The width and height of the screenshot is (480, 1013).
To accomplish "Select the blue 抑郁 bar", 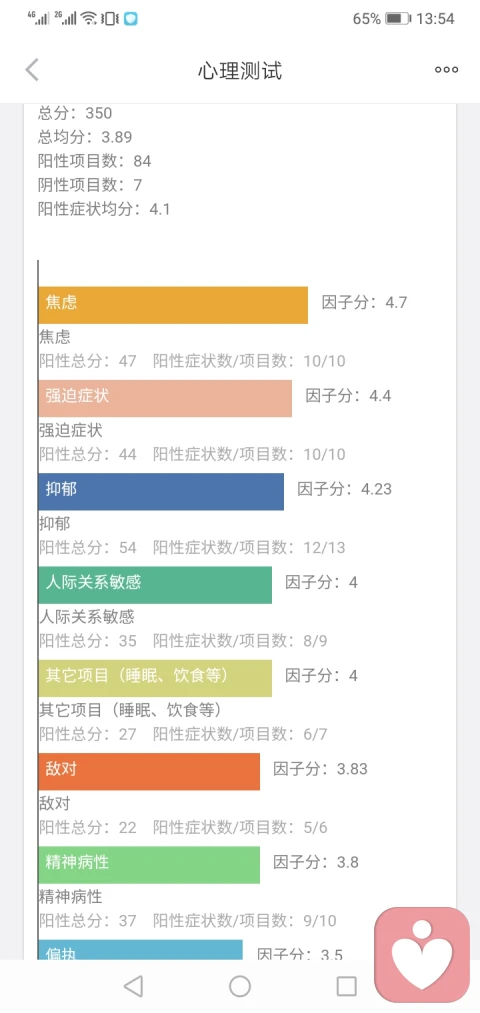I will tap(162, 492).
